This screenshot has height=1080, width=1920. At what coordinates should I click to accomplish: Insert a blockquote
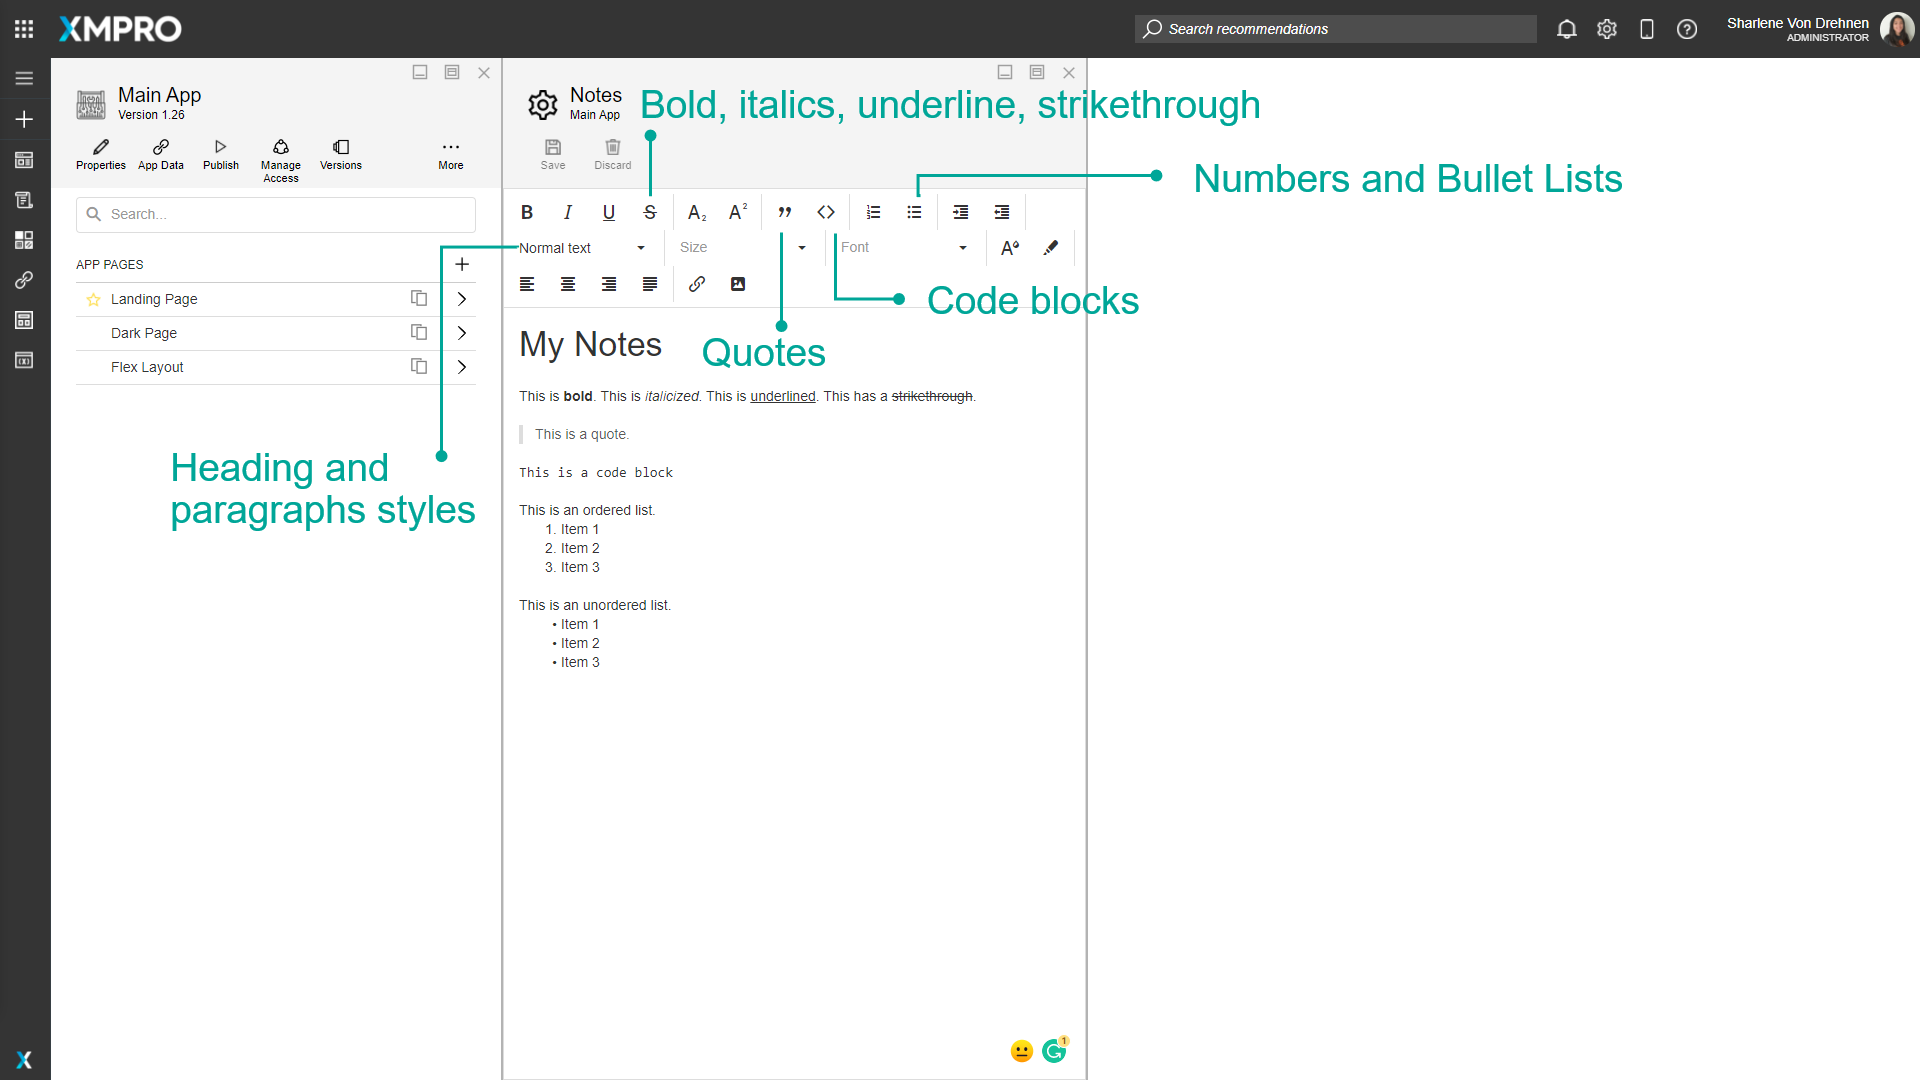784,212
